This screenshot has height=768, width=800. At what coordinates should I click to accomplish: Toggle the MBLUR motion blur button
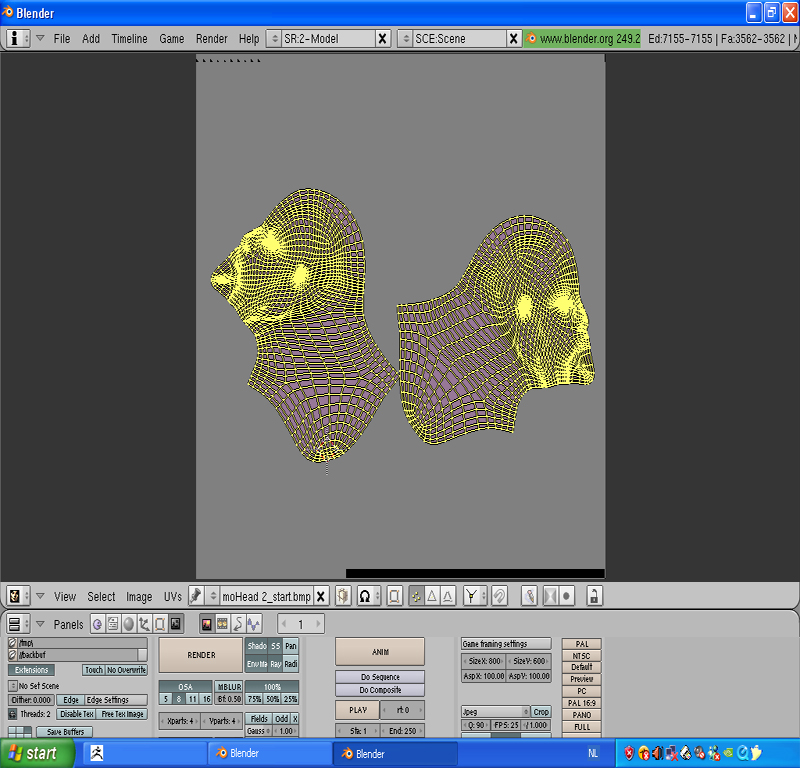[x=229, y=687]
